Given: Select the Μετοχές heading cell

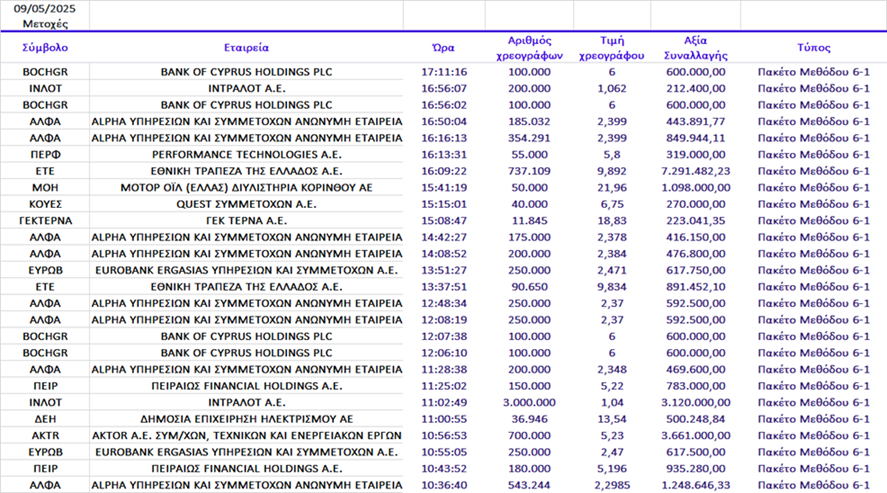Looking at the screenshot, I should (x=45, y=24).
